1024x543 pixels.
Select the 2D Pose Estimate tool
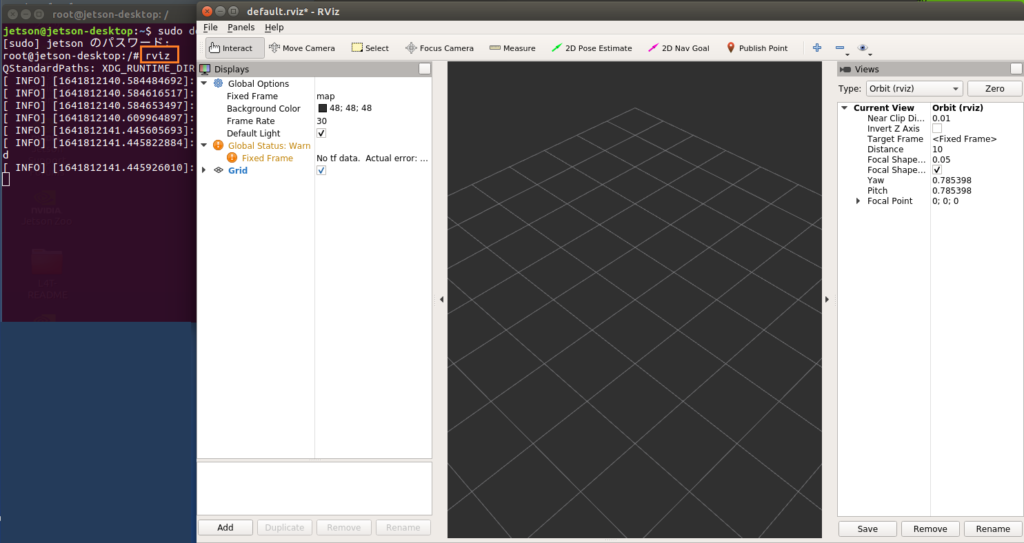point(591,48)
